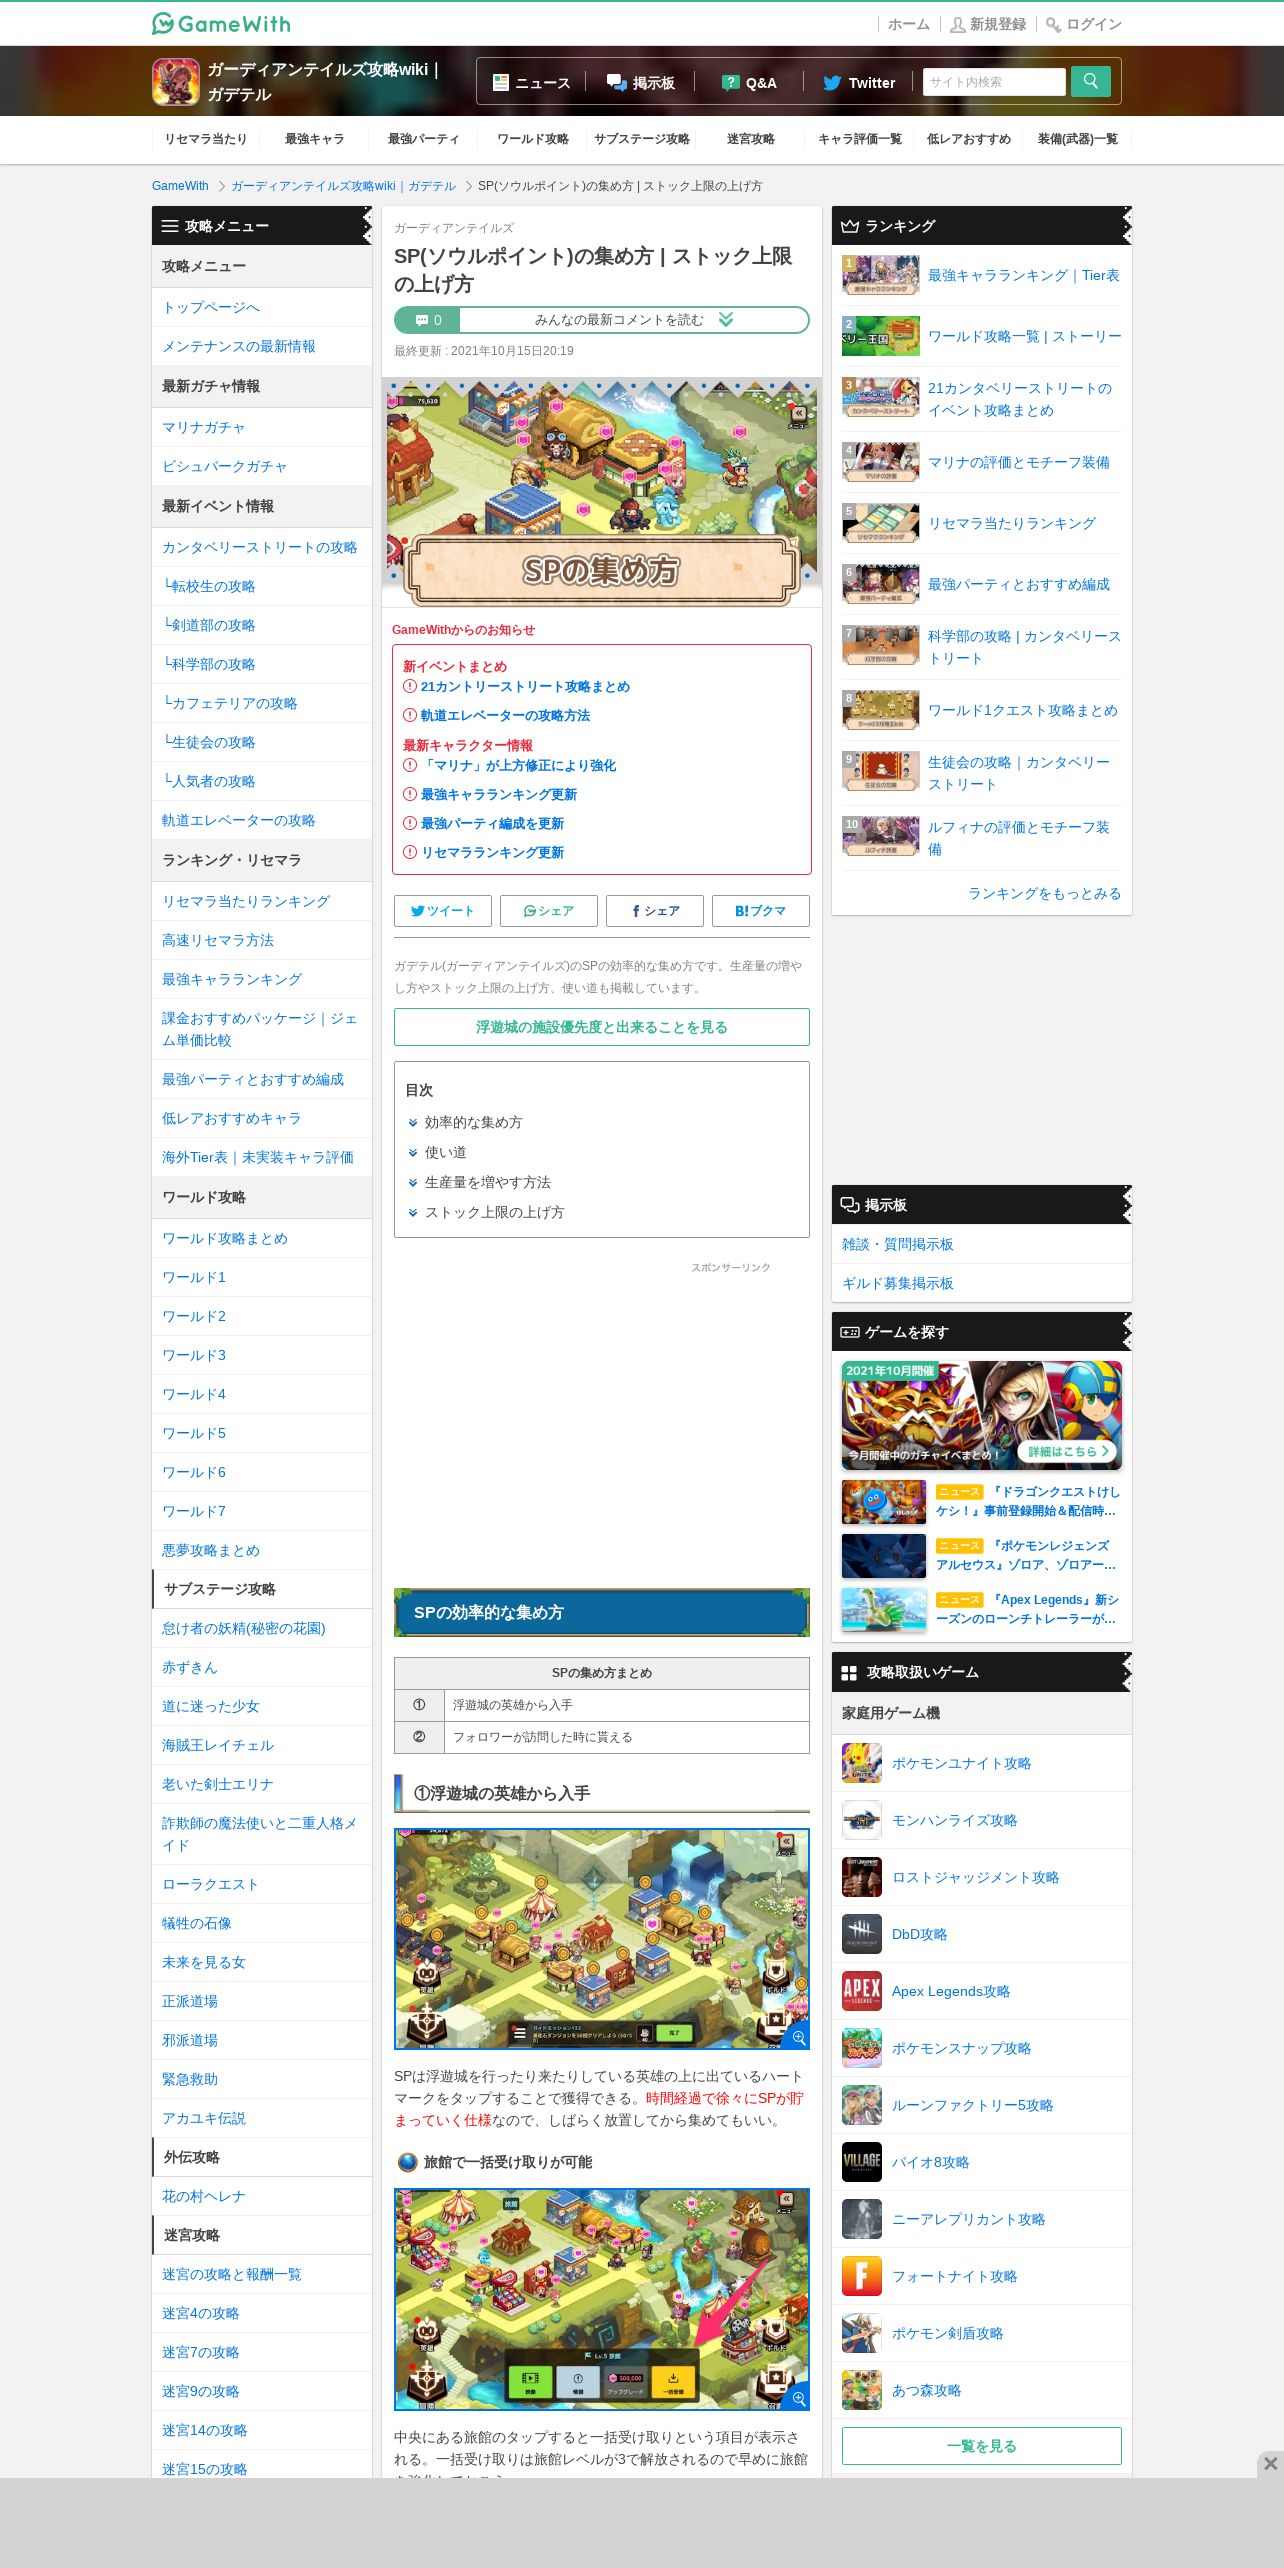The width and height of the screenshot is (1284, 2568).
Task: Click the search magnifier button
Action: tap(1090, 82)
